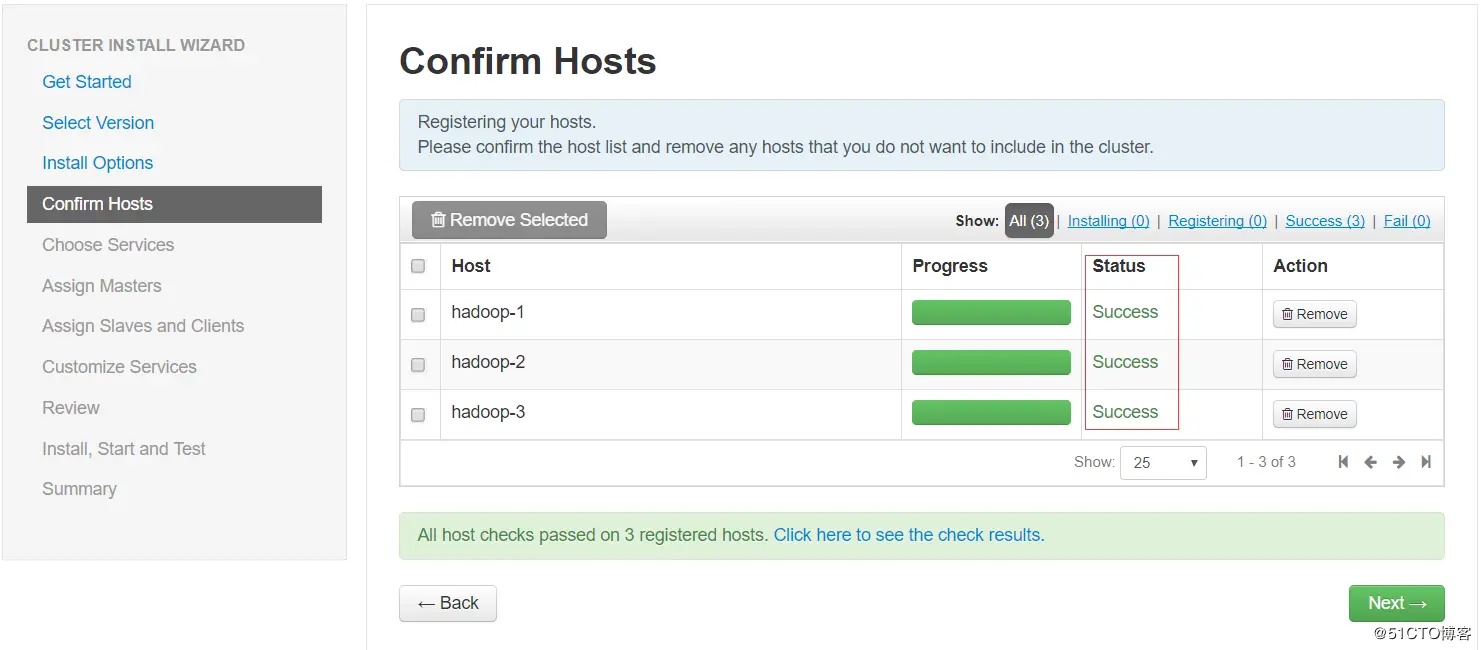The height and width of the screenshot is (650, 1481).
Task: Return to the Get Started step
Action: pyautogui.click(x=87, y=82)
